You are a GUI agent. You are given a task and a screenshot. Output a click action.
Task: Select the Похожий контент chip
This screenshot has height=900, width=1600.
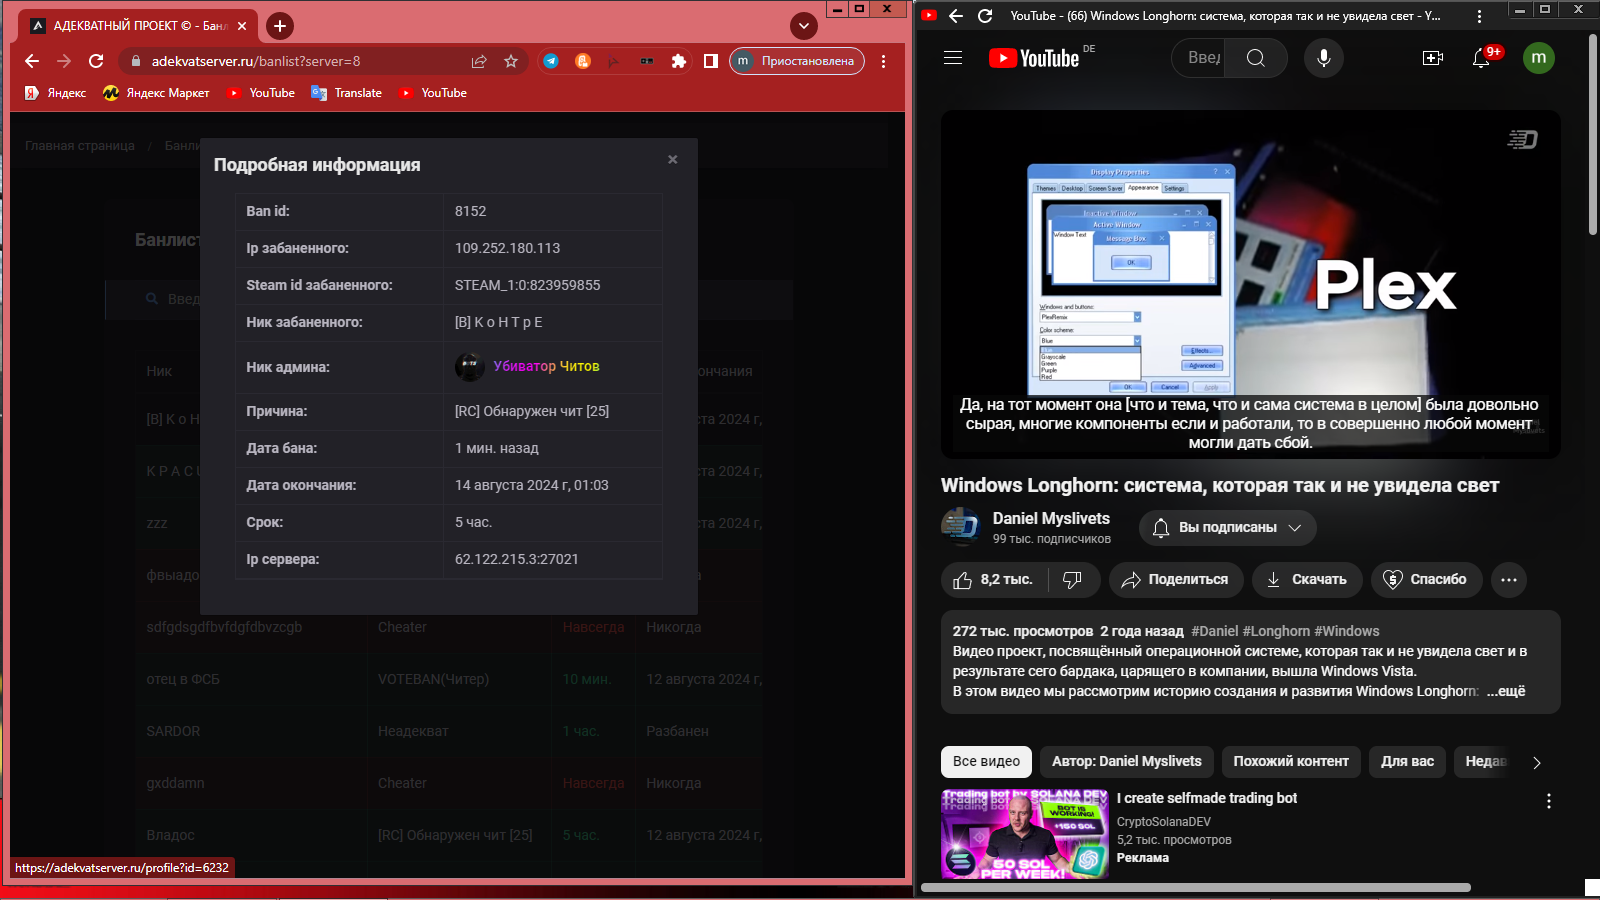1291,761
